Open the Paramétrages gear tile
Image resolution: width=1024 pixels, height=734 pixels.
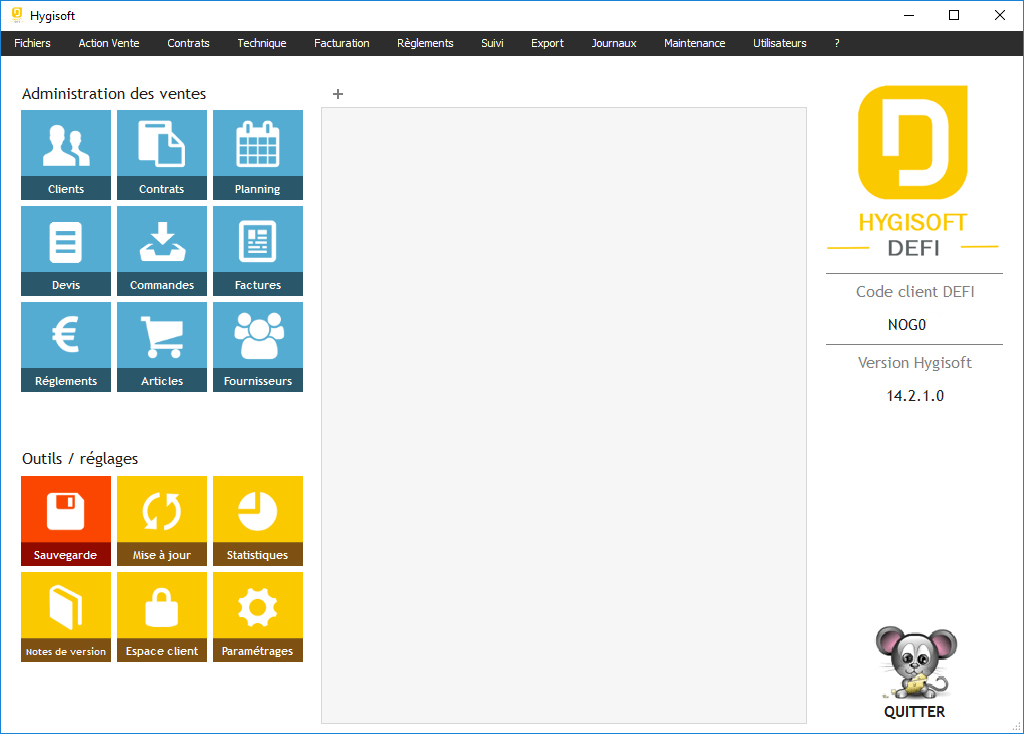(258, 617)
